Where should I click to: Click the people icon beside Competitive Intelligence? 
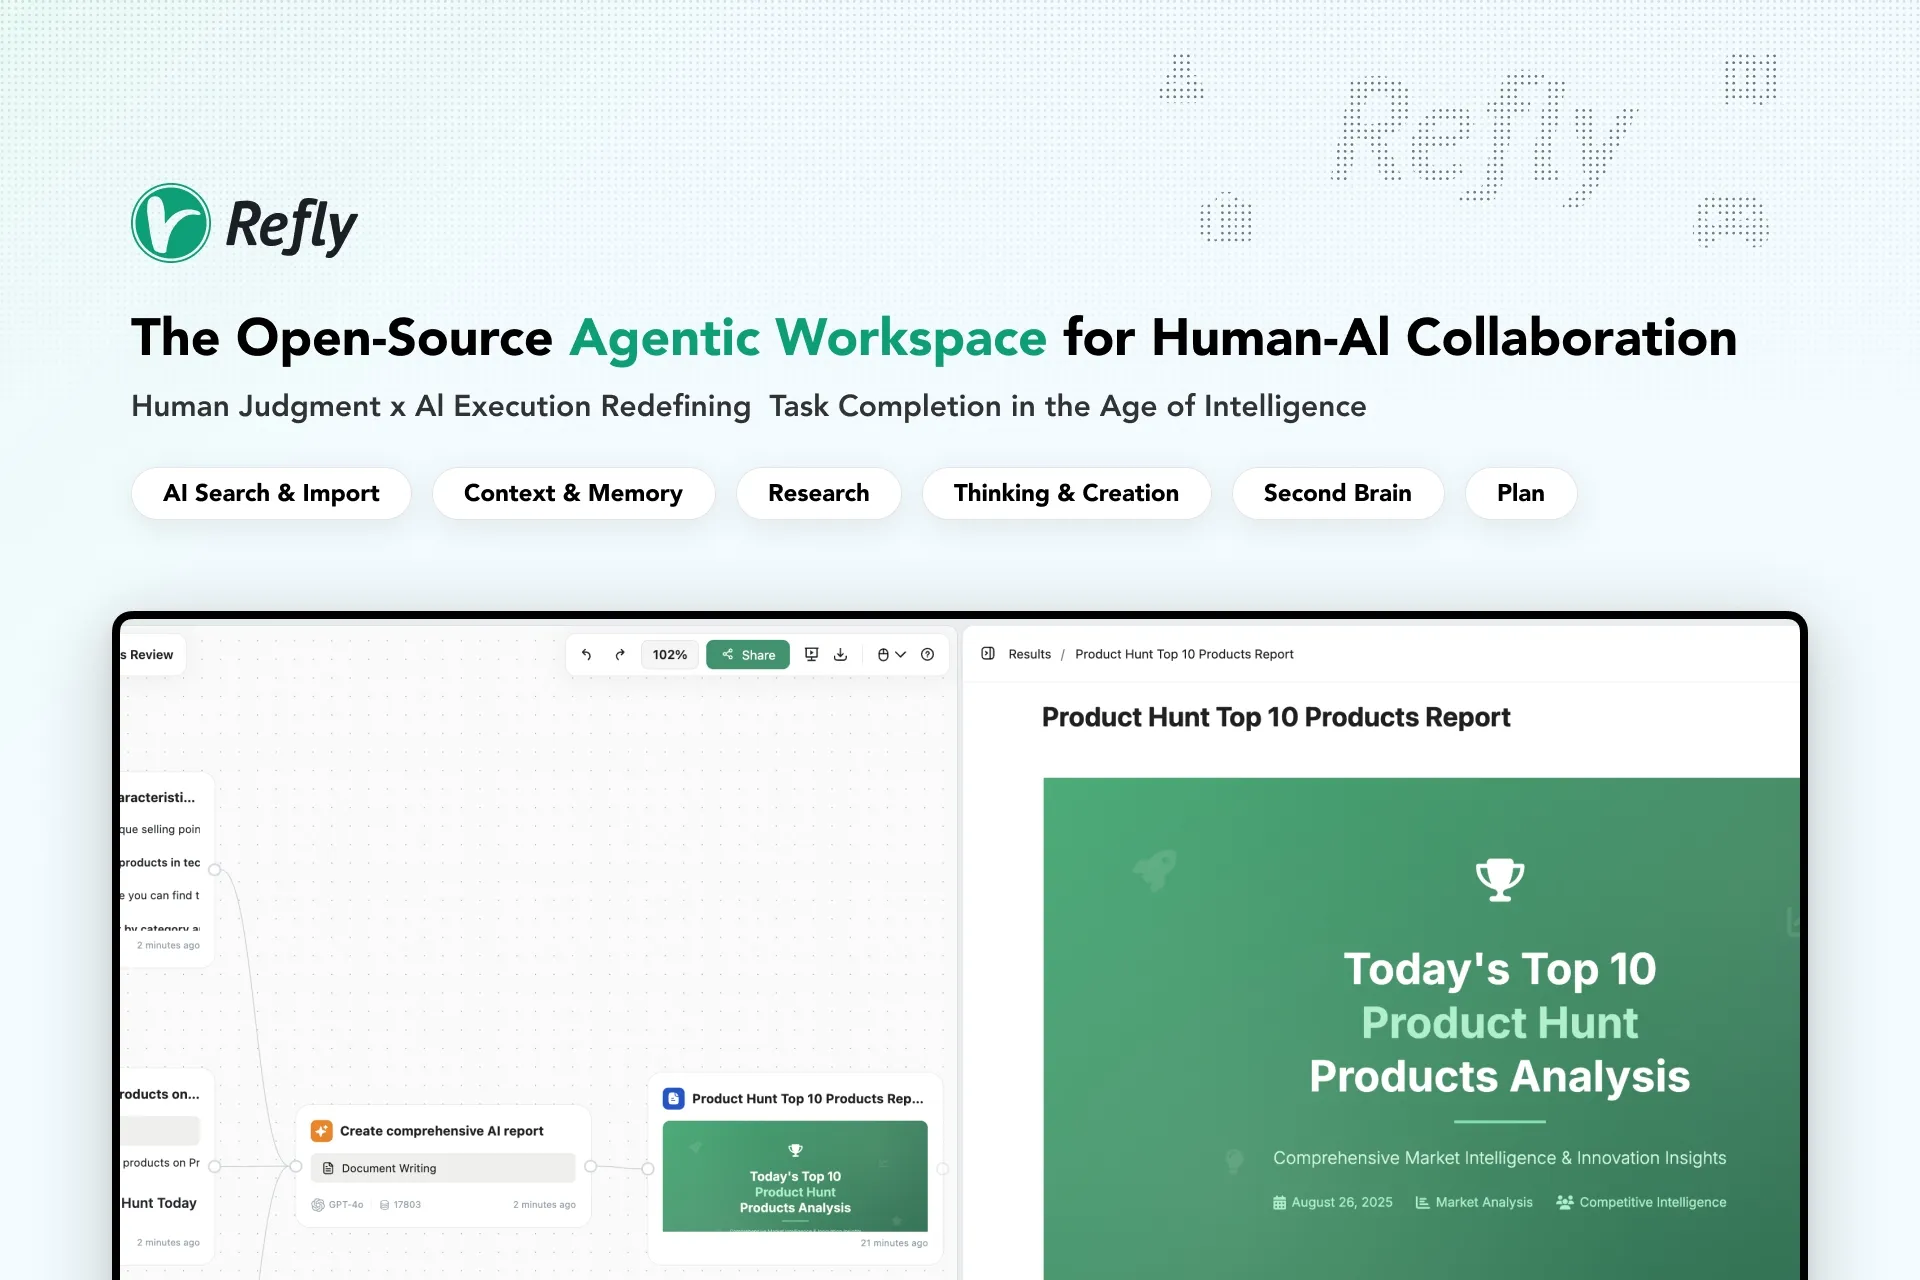(x=1565, y=1203)
